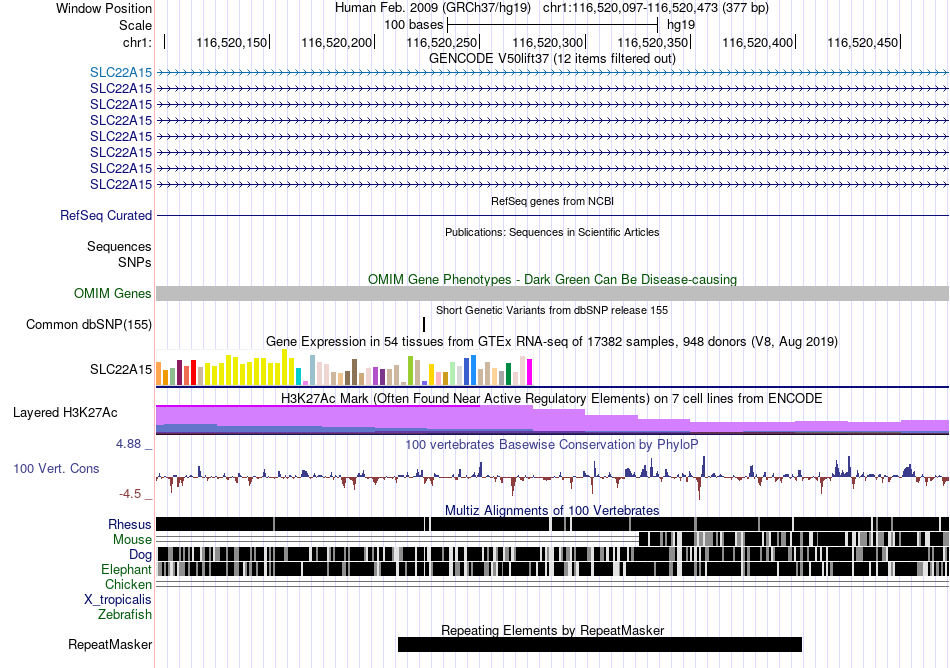Click the black RepeatMasker repeat element bar
950x668 pixels.
tap(600, 644)
